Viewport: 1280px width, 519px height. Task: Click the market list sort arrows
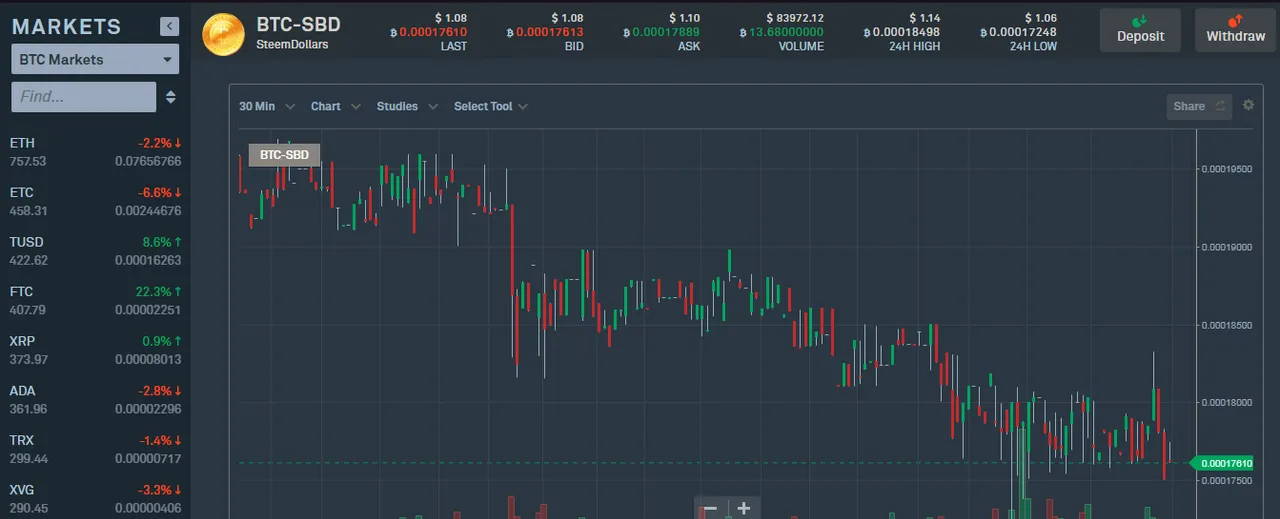[171, 97]
